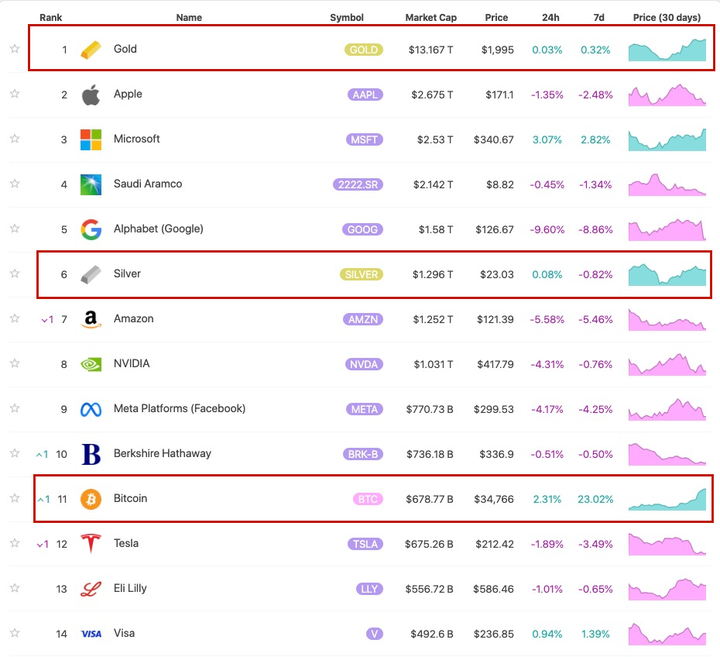Sort by the Price column header

coord(496,18)
